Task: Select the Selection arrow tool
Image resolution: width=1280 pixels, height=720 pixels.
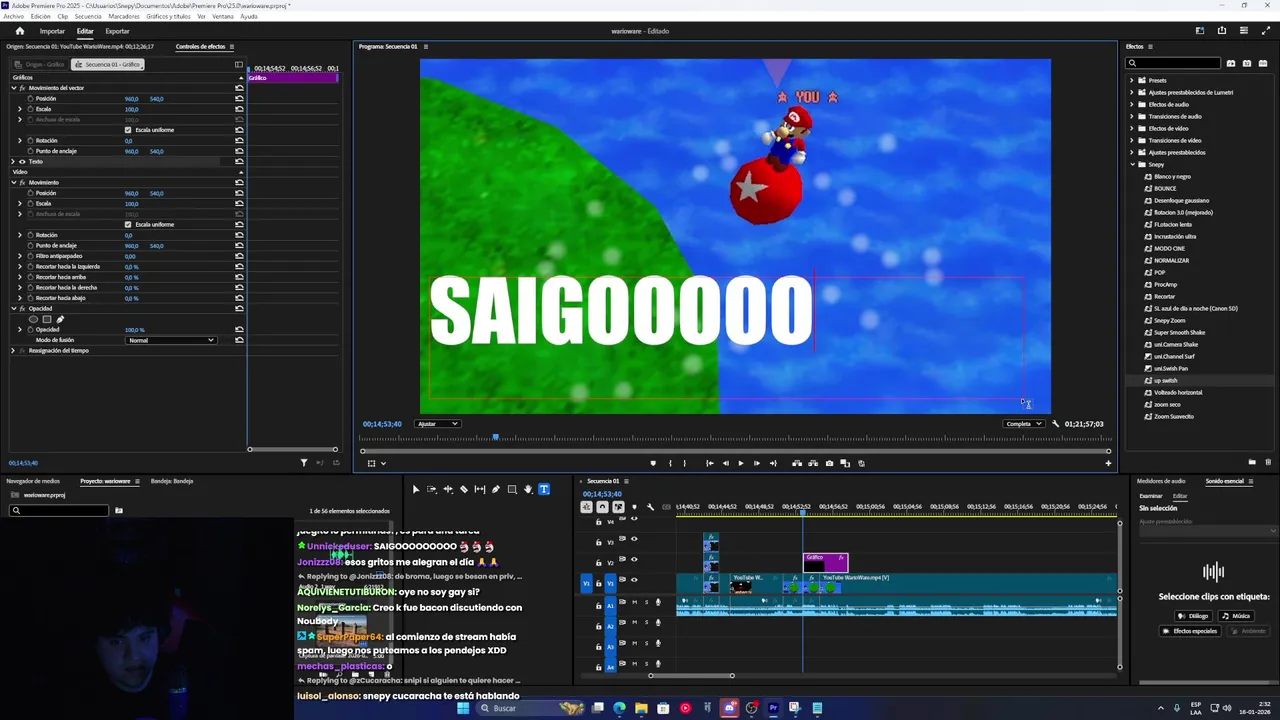Action: click(x=416, y=489)
